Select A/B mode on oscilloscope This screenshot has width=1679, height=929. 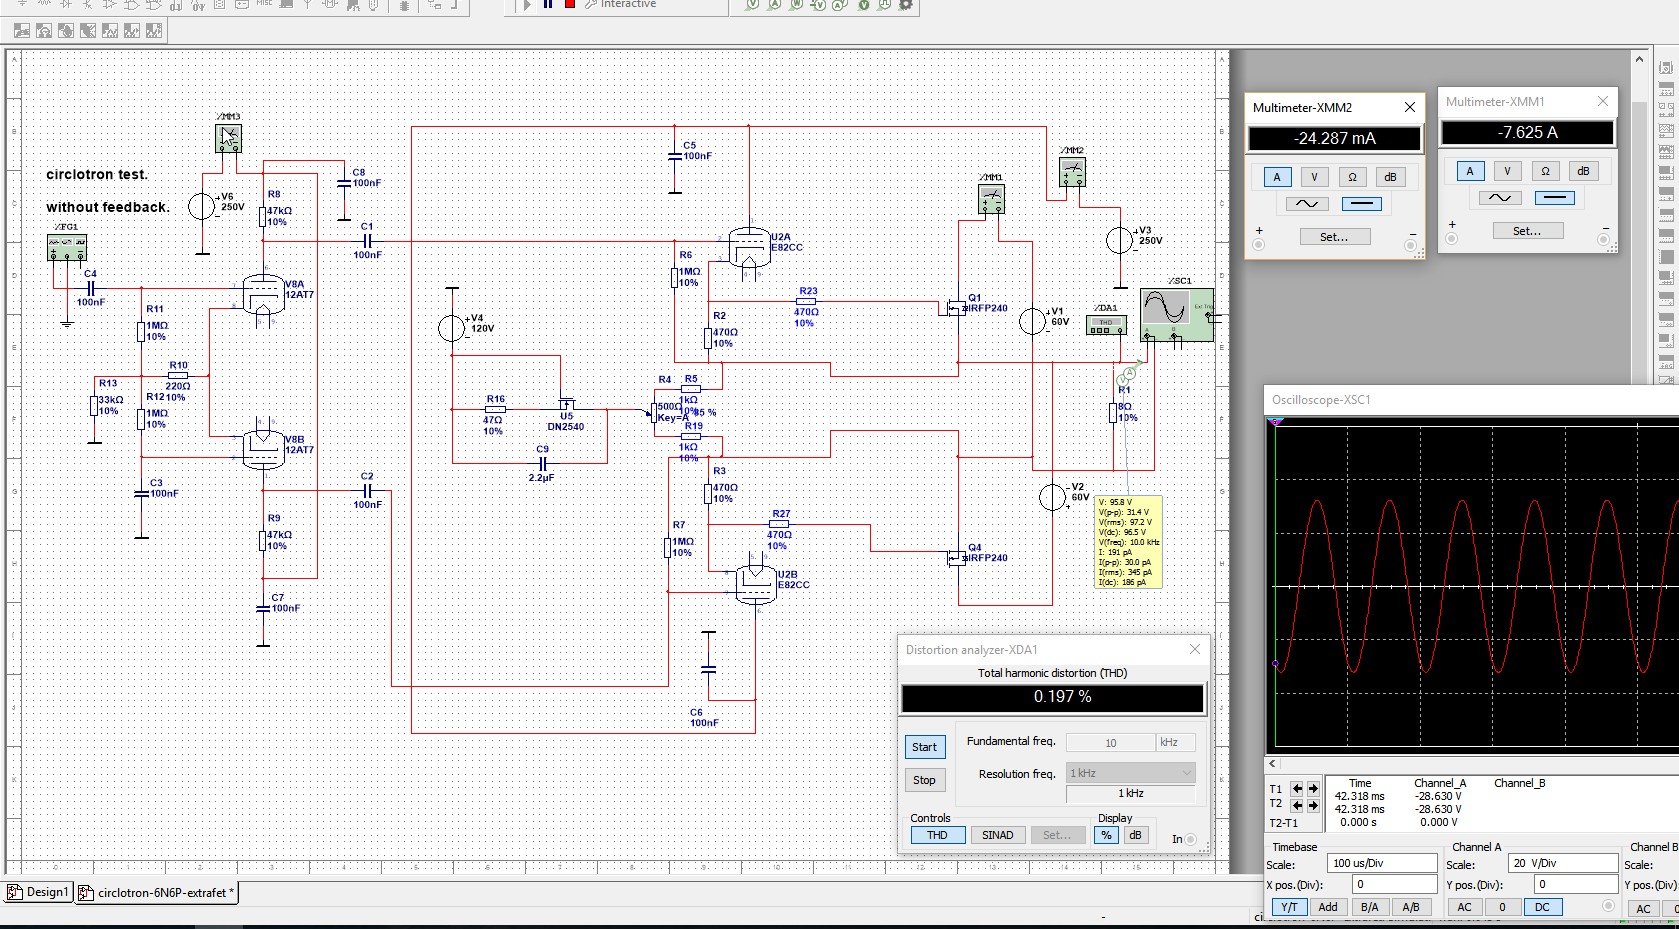1410,907
